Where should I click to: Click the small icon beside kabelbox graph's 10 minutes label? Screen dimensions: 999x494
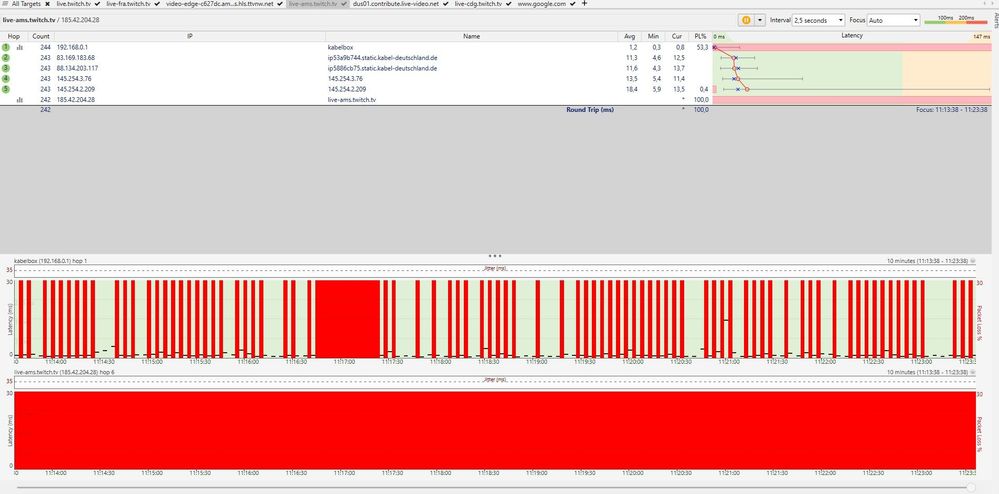click(973, 261)
